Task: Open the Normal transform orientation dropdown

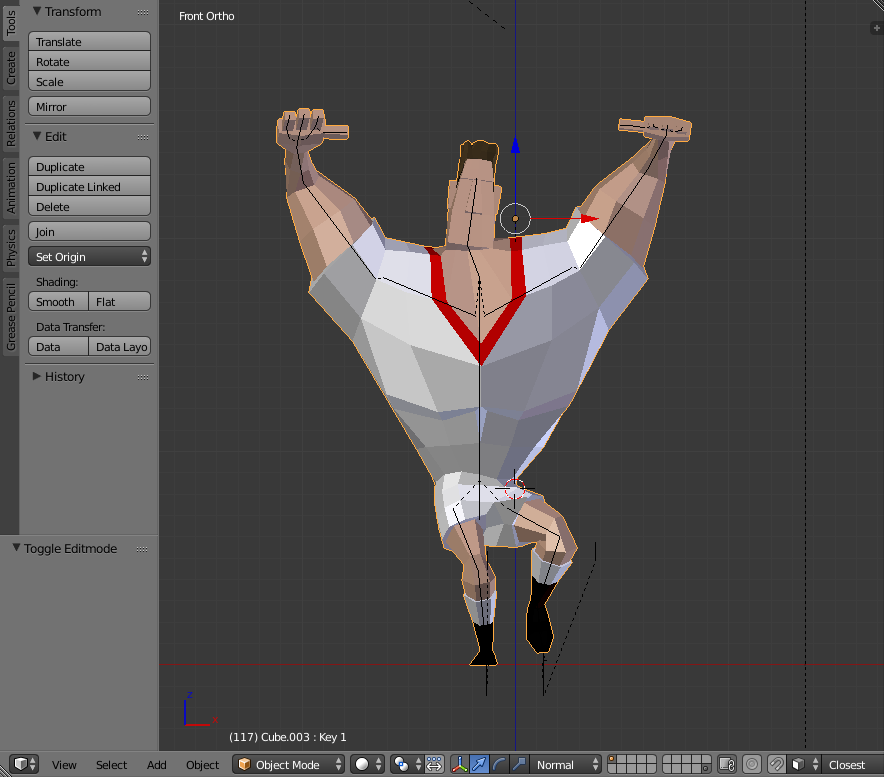Action: pos(565,764)
